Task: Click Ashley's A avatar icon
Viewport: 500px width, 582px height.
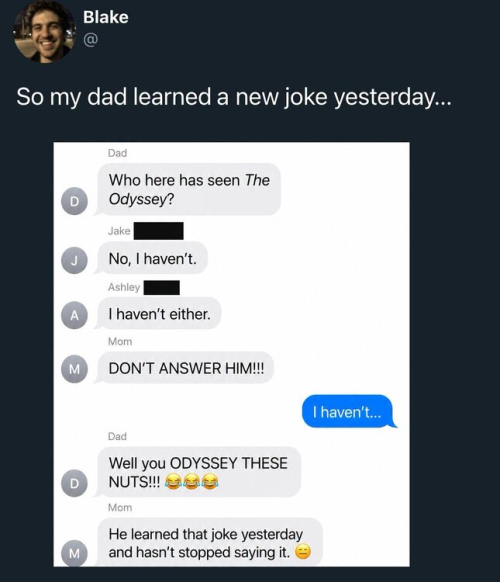Action: pos(75,315)
